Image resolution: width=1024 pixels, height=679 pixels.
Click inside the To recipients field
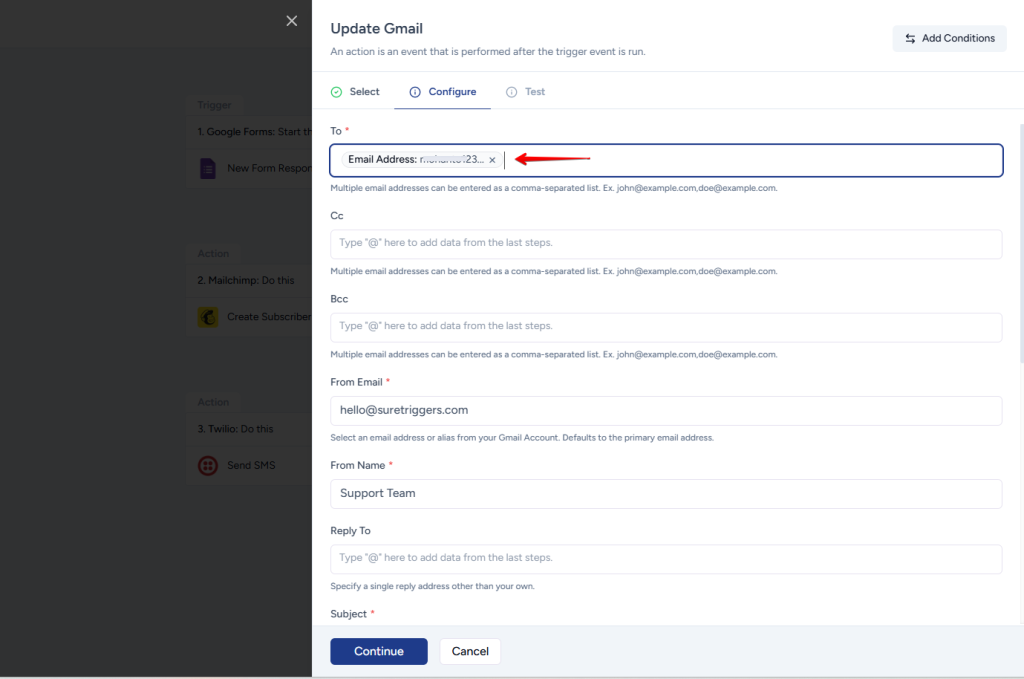coord(750,160)
